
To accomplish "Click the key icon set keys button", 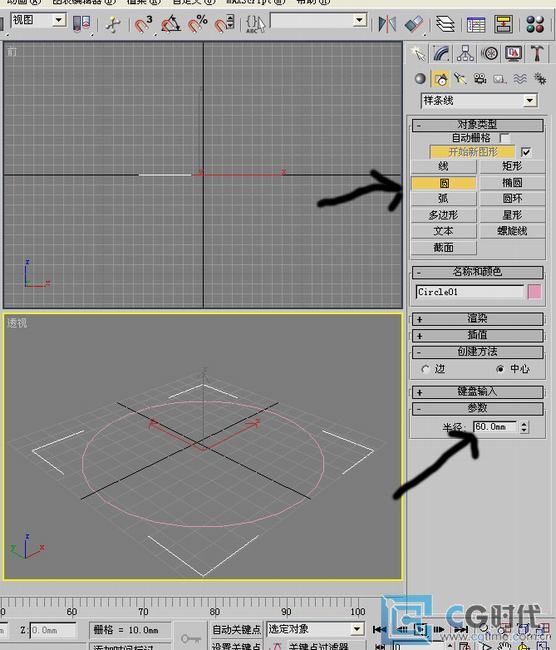I will (190, 638).
